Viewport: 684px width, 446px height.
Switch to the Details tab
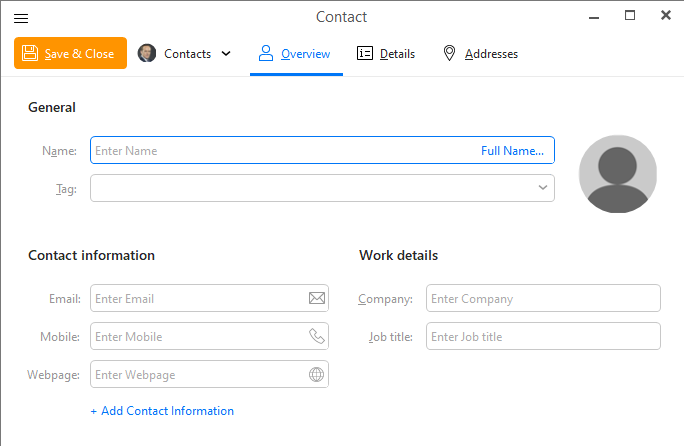point(386,54)
